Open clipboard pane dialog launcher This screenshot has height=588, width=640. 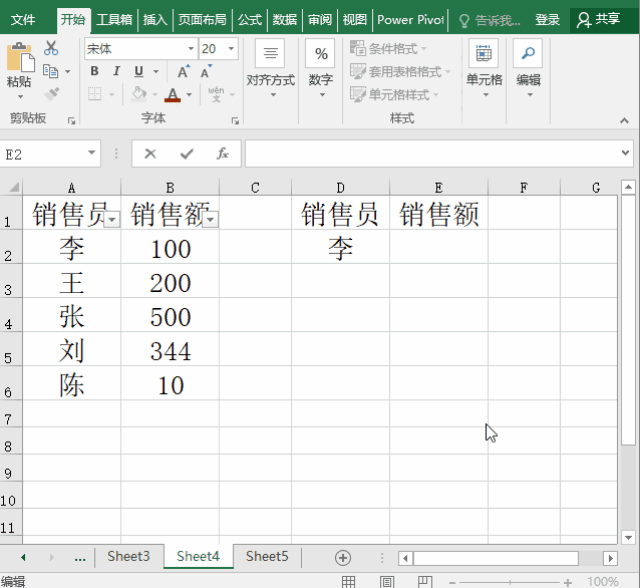click(71, 121)
